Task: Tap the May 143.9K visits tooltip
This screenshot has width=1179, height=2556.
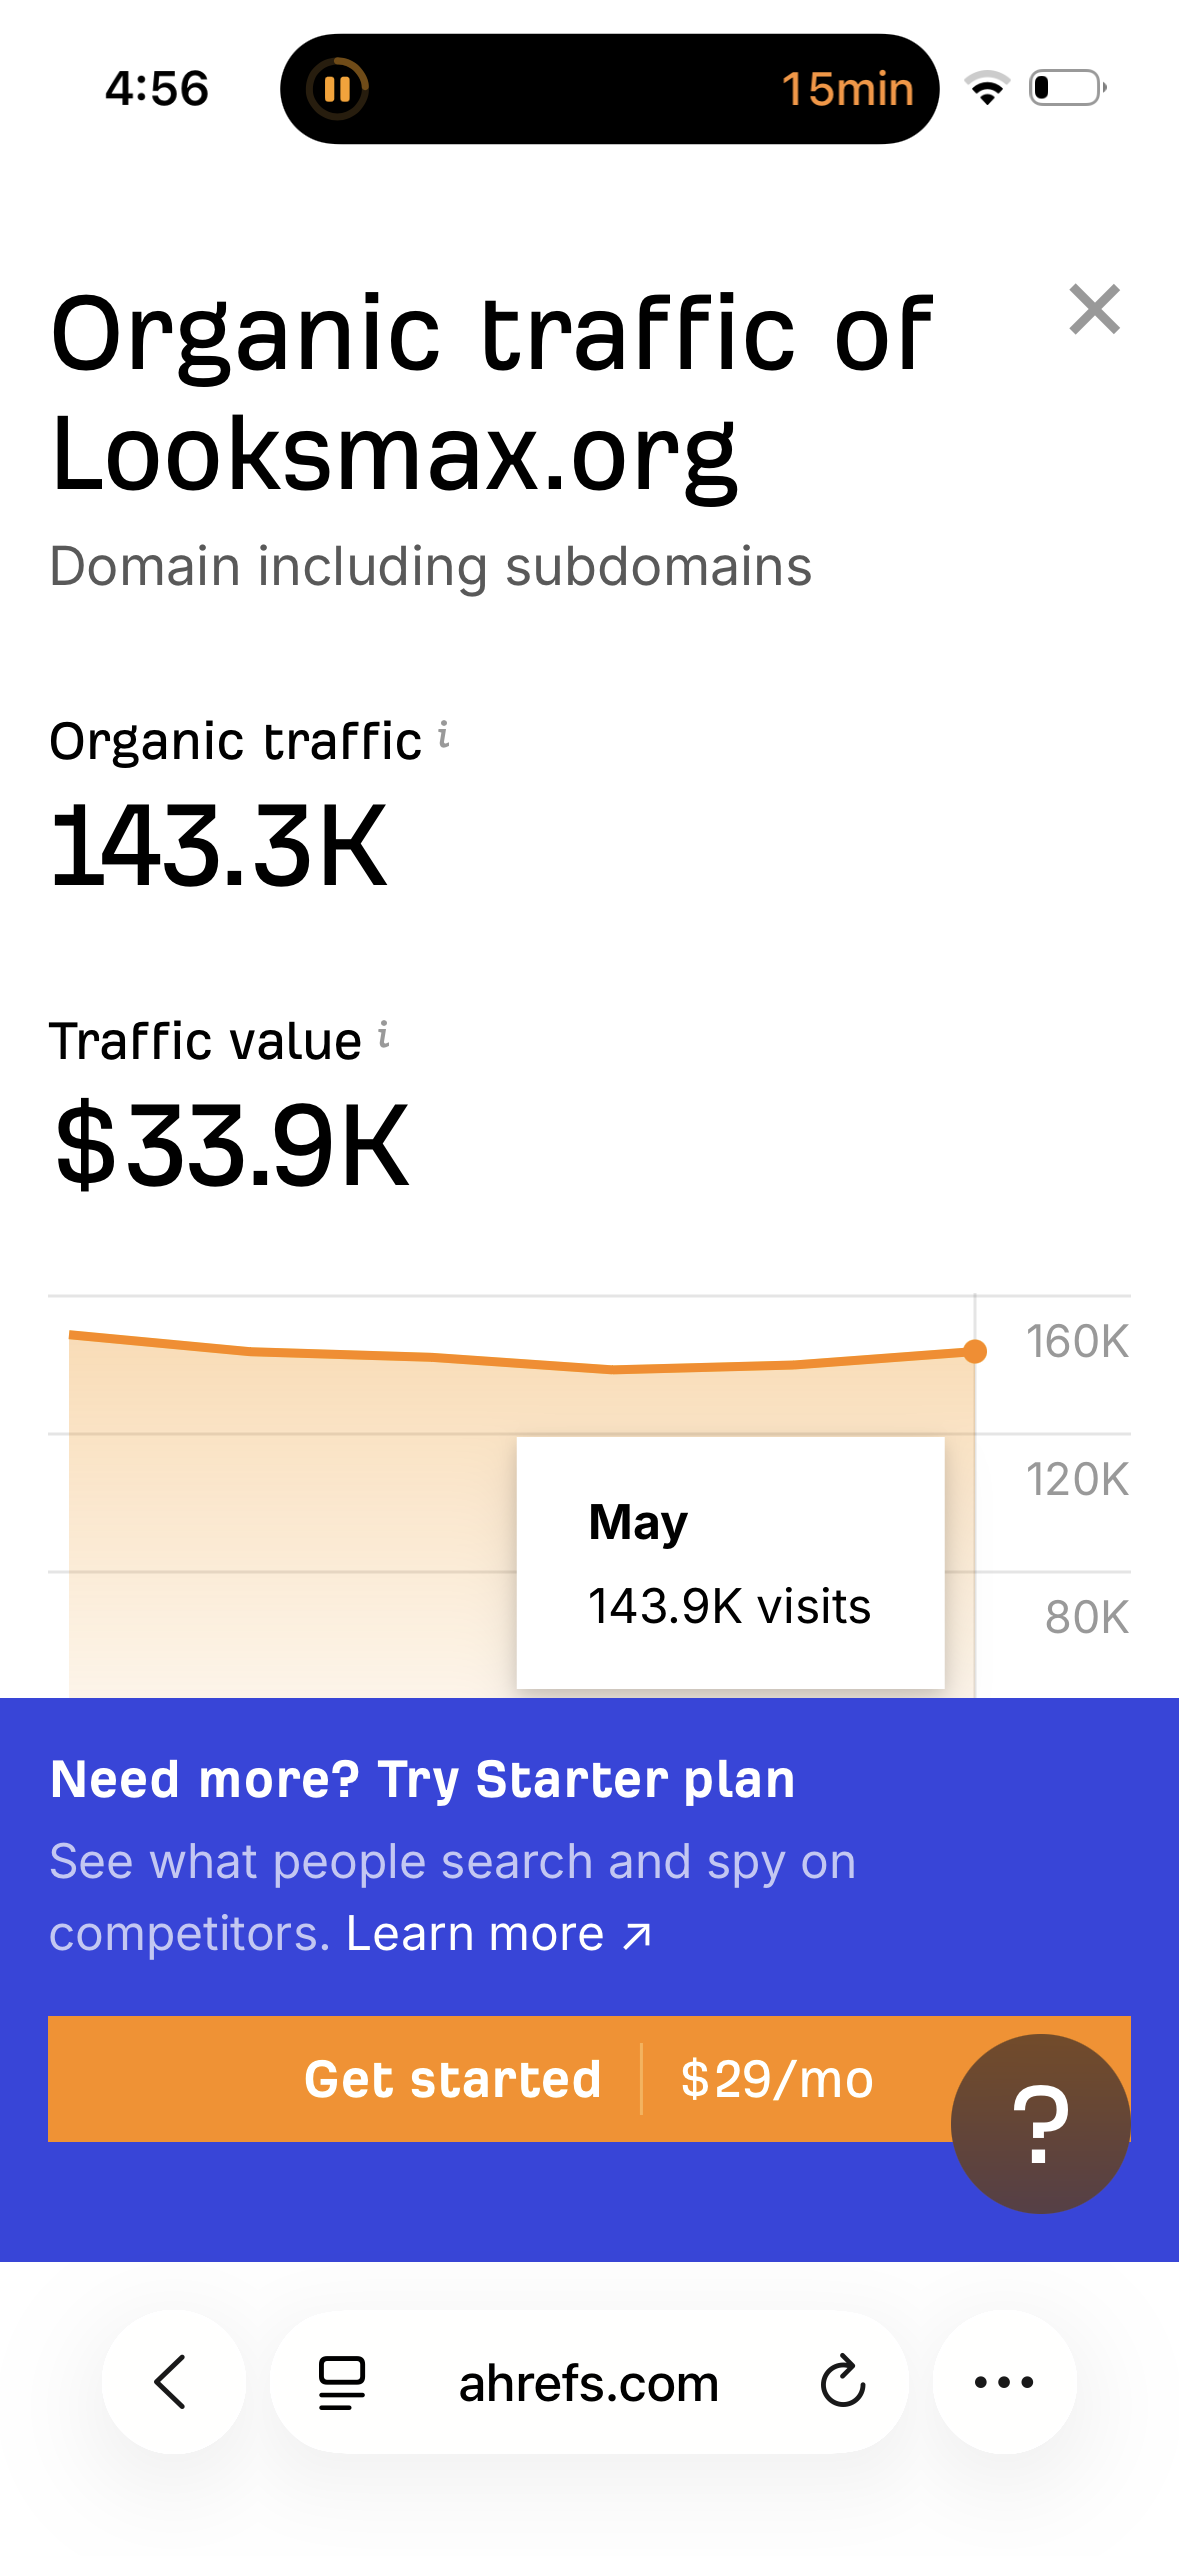Action: coord(730,1563)
